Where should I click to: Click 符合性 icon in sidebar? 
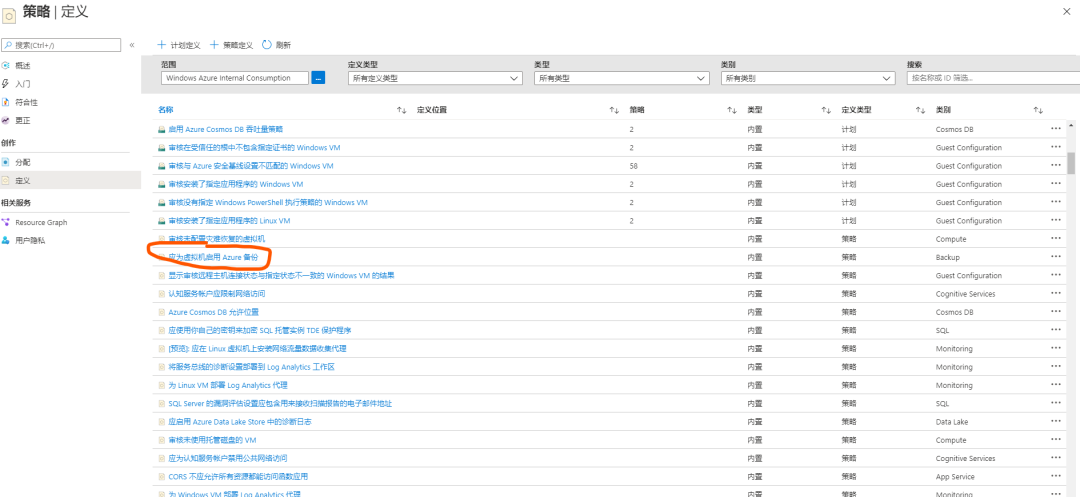6,102
